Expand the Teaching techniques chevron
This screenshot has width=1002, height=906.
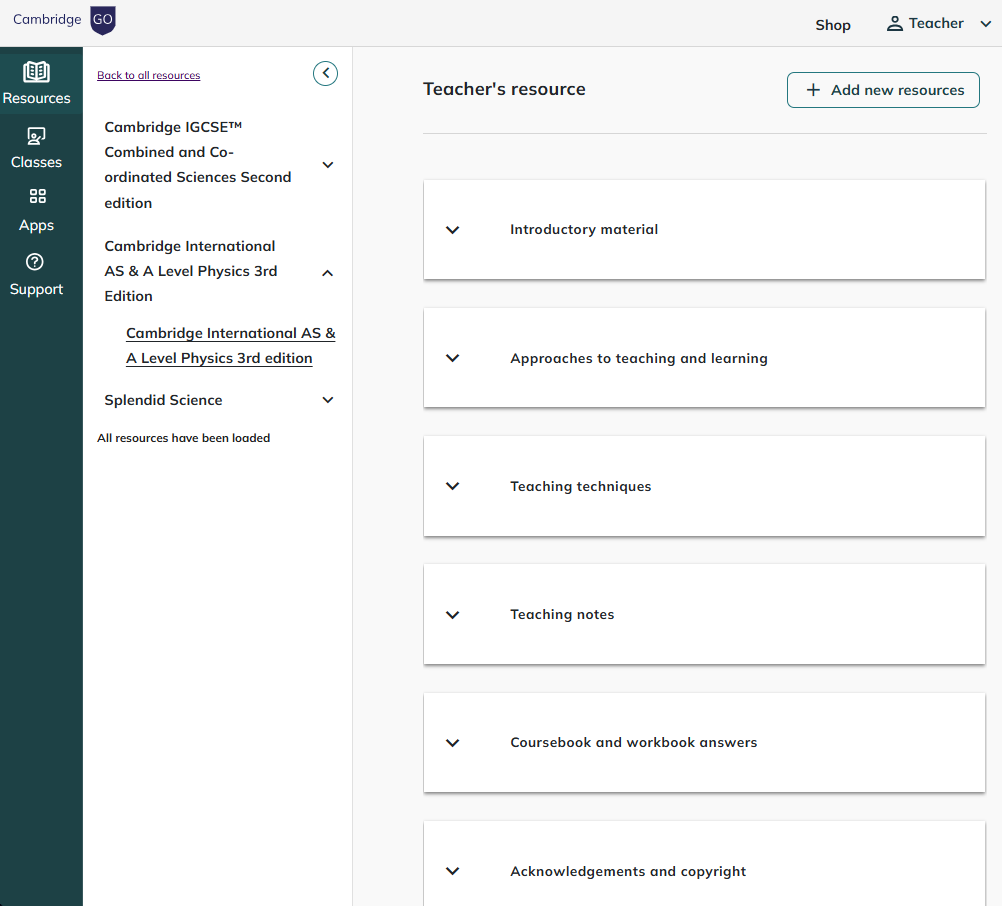[452, 486]
